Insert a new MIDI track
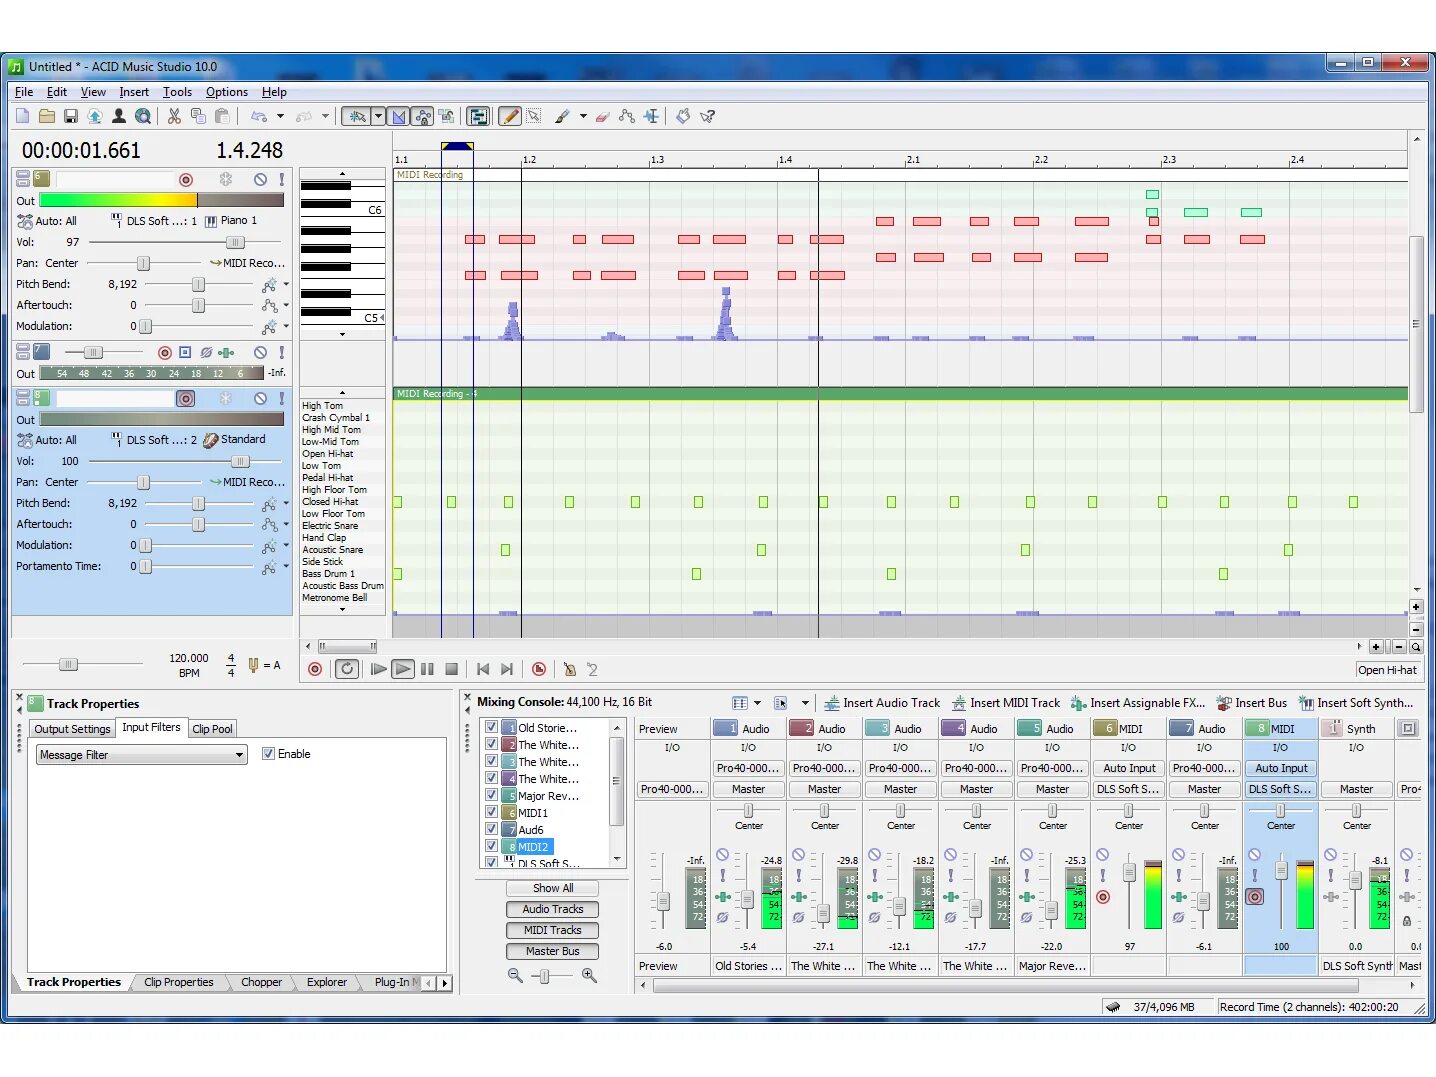 tap(1006, 702)
